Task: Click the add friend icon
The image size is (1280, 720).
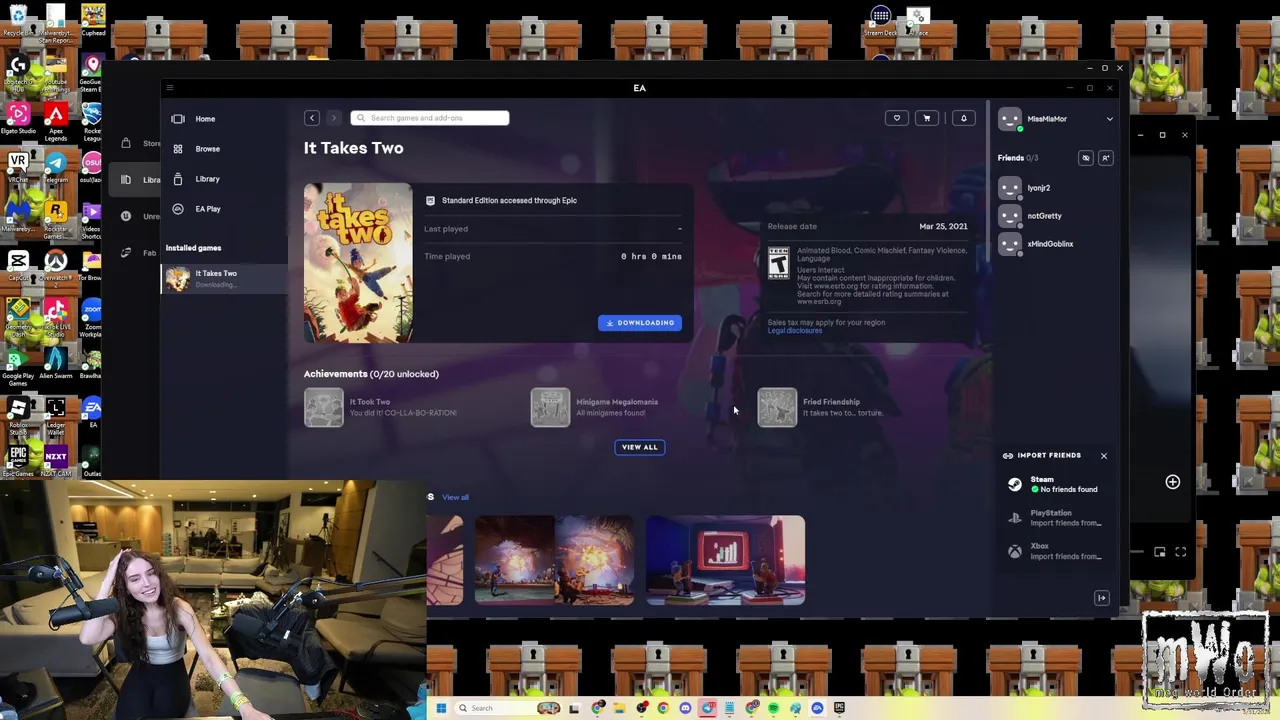Action: click(1106, 158)
